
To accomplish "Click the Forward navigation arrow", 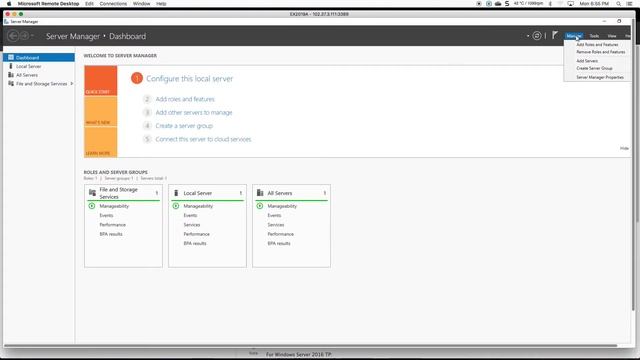I will click(x=24, y=36).
